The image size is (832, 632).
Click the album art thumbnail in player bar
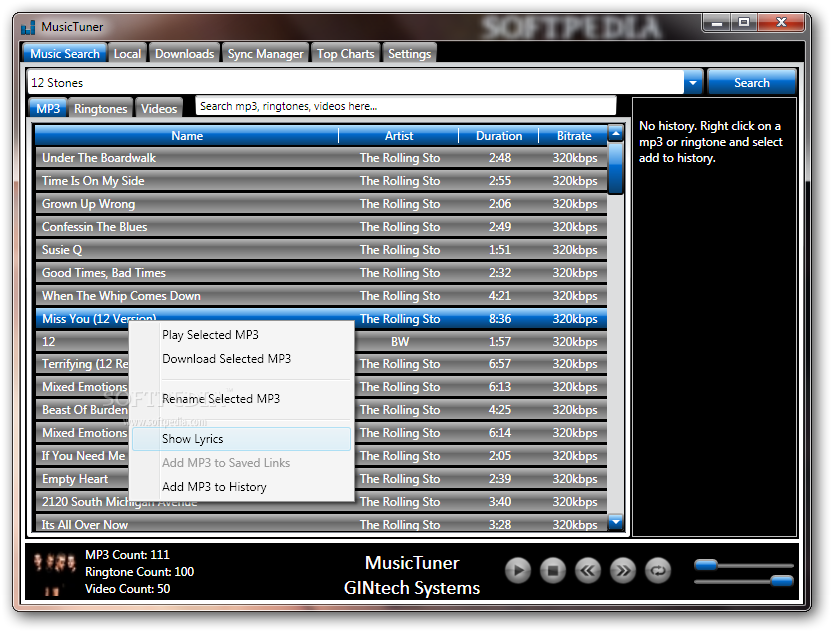click(x=54, y=572)
